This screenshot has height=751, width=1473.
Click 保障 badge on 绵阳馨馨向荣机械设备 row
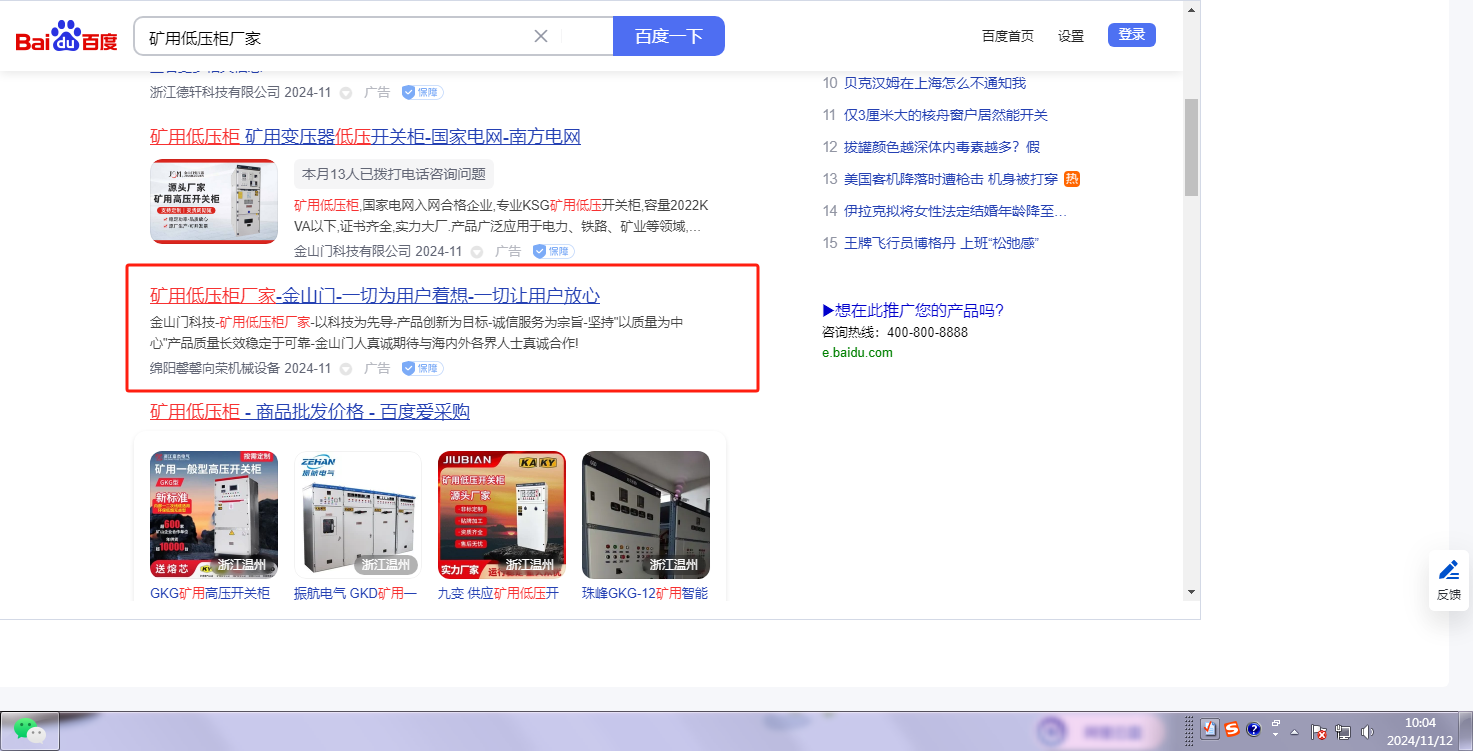(x=422, y=369)
